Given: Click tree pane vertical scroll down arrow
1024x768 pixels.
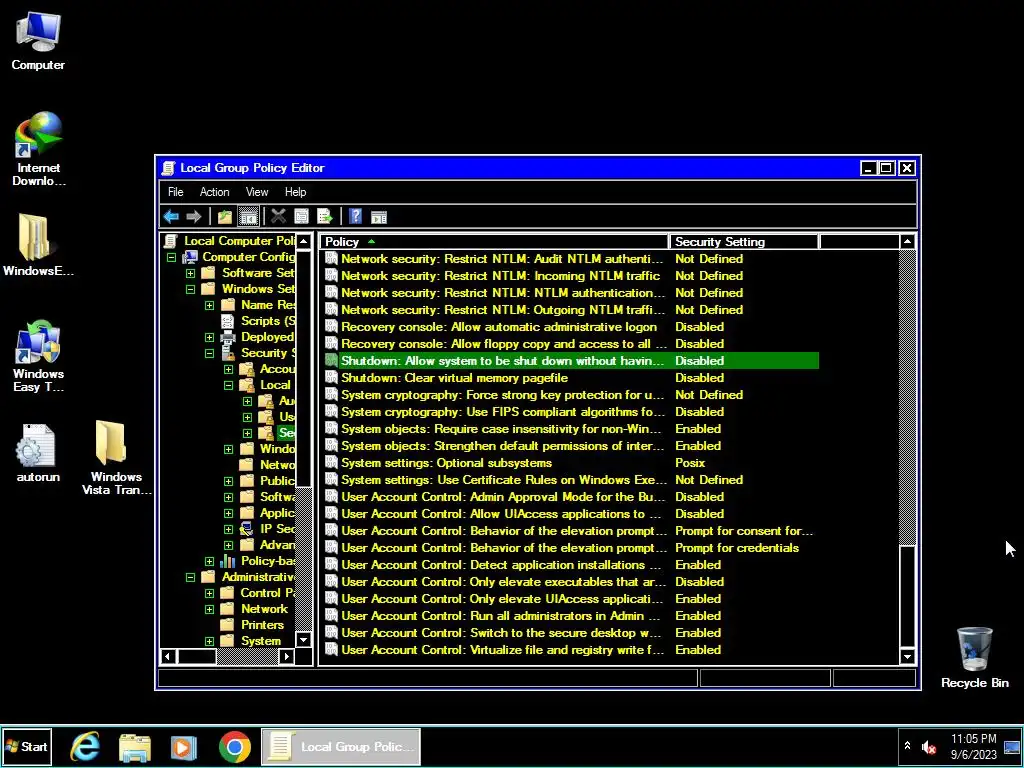Looking at the screenshot, I should point(303,640).
